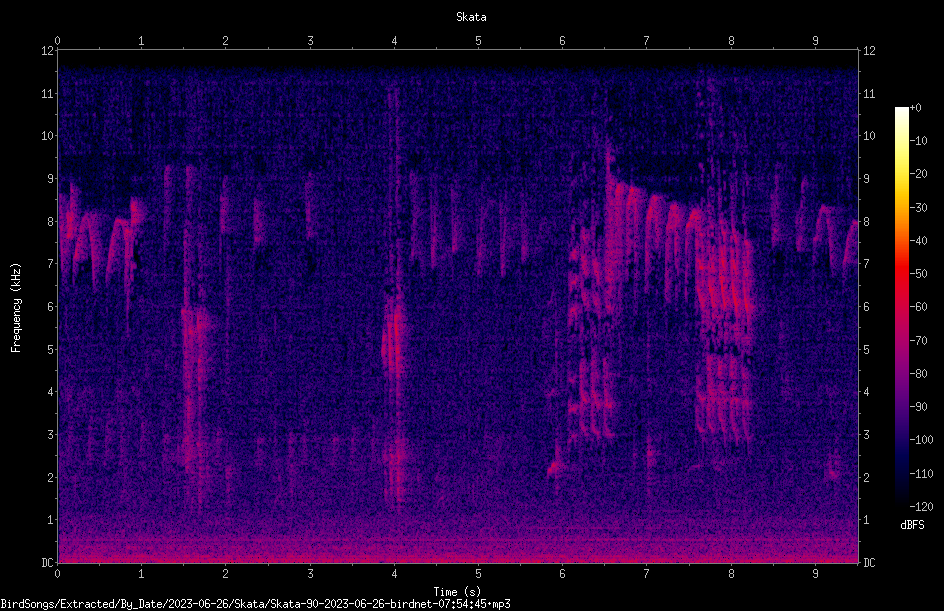944x611 pixels.
Task: Click the "-110" color scale label
Action: pyautogui.click(x=921, y=474)
